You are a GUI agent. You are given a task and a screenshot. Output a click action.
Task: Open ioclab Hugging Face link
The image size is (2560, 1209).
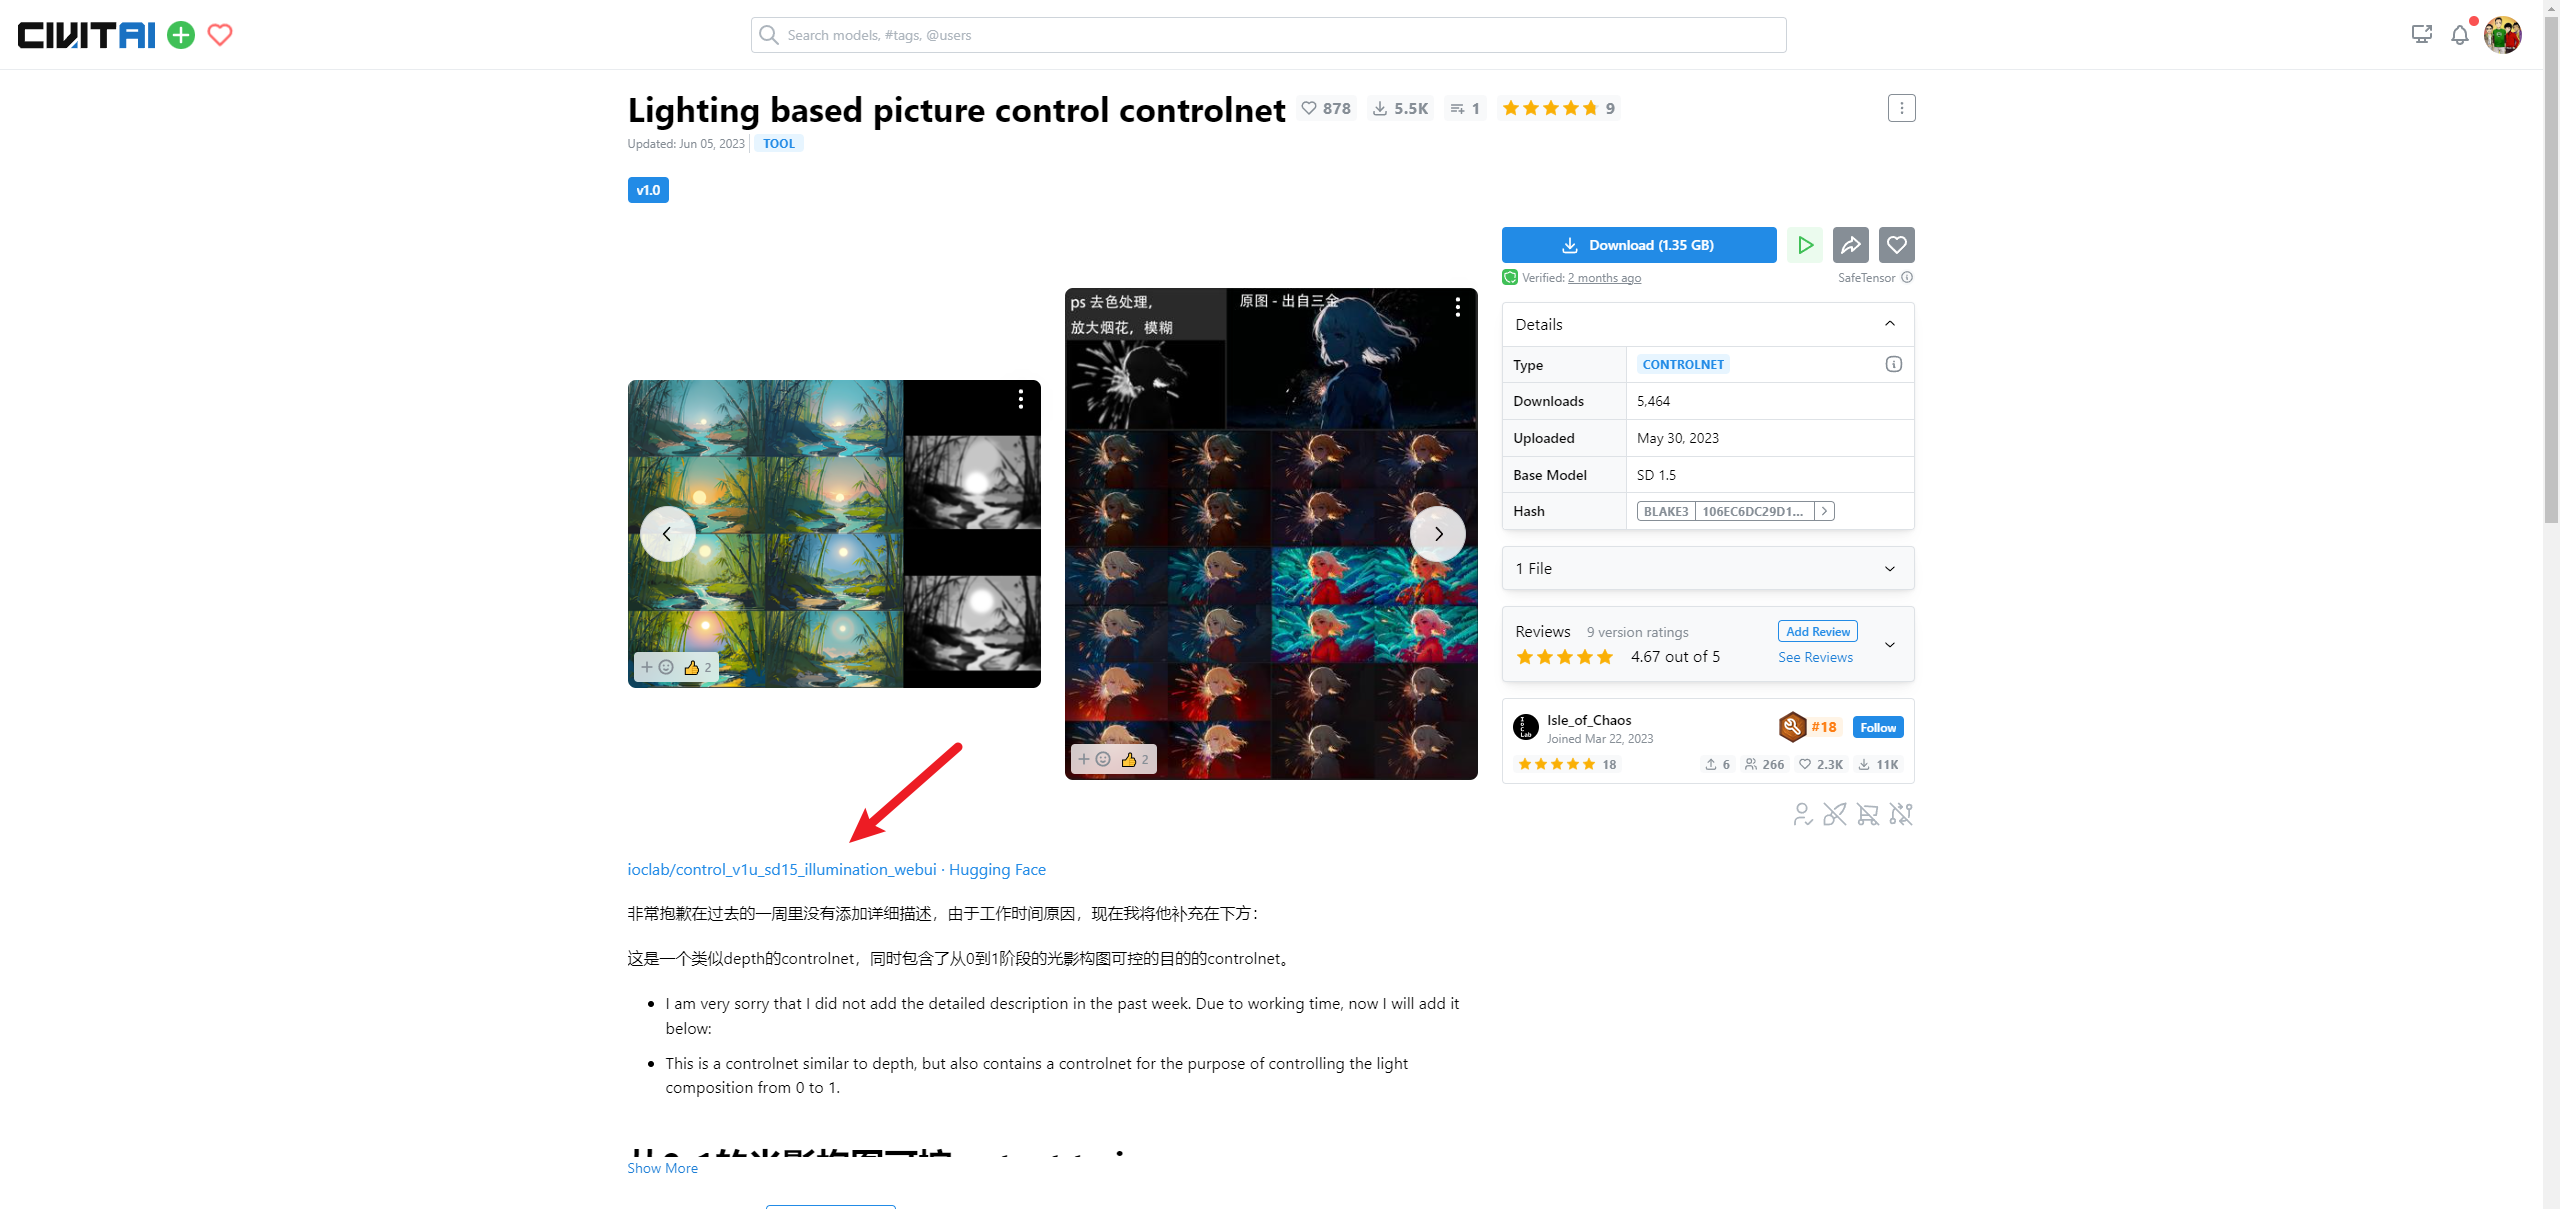click(x=836, y=869)
